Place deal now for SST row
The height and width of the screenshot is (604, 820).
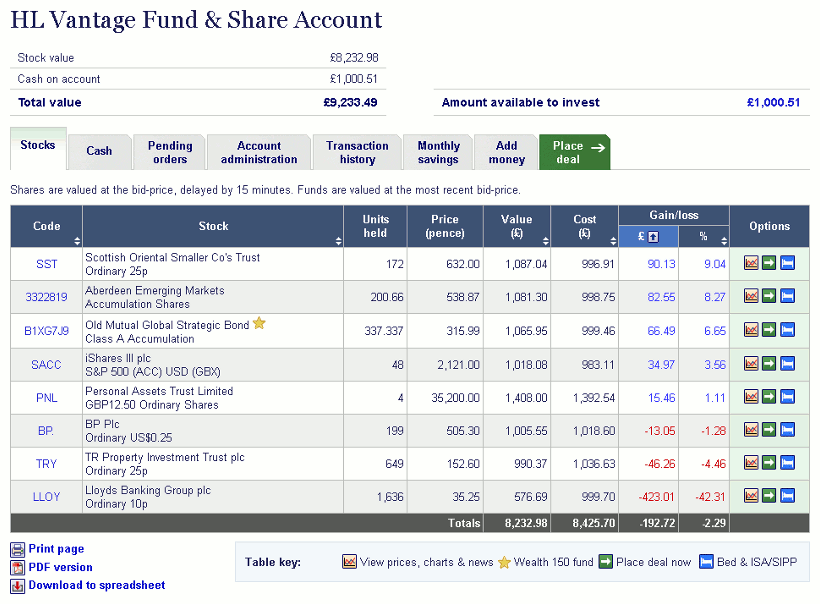(769, 263)
